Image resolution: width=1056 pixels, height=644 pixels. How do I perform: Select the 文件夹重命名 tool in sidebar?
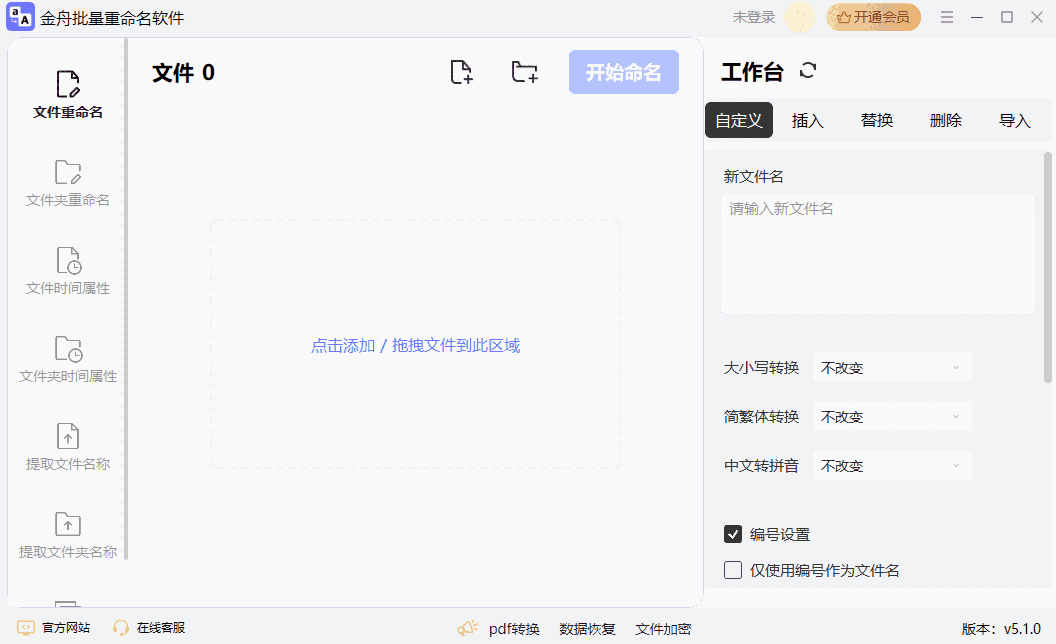(66, 182)
